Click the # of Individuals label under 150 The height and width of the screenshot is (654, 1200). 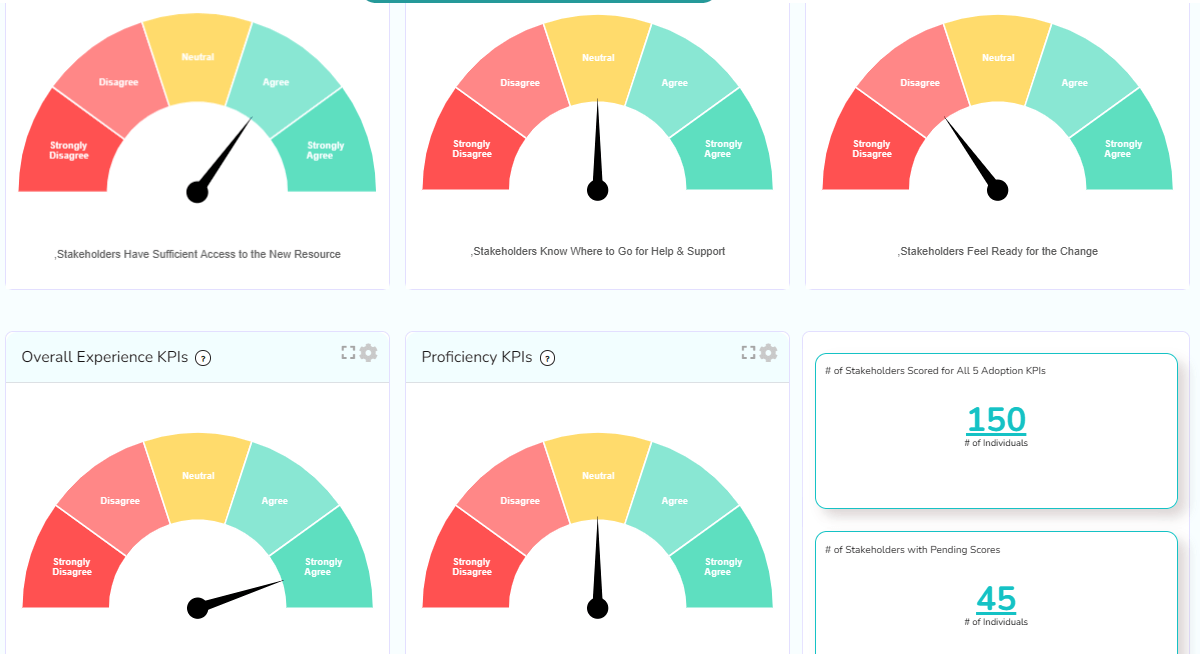tap(996, 441)
